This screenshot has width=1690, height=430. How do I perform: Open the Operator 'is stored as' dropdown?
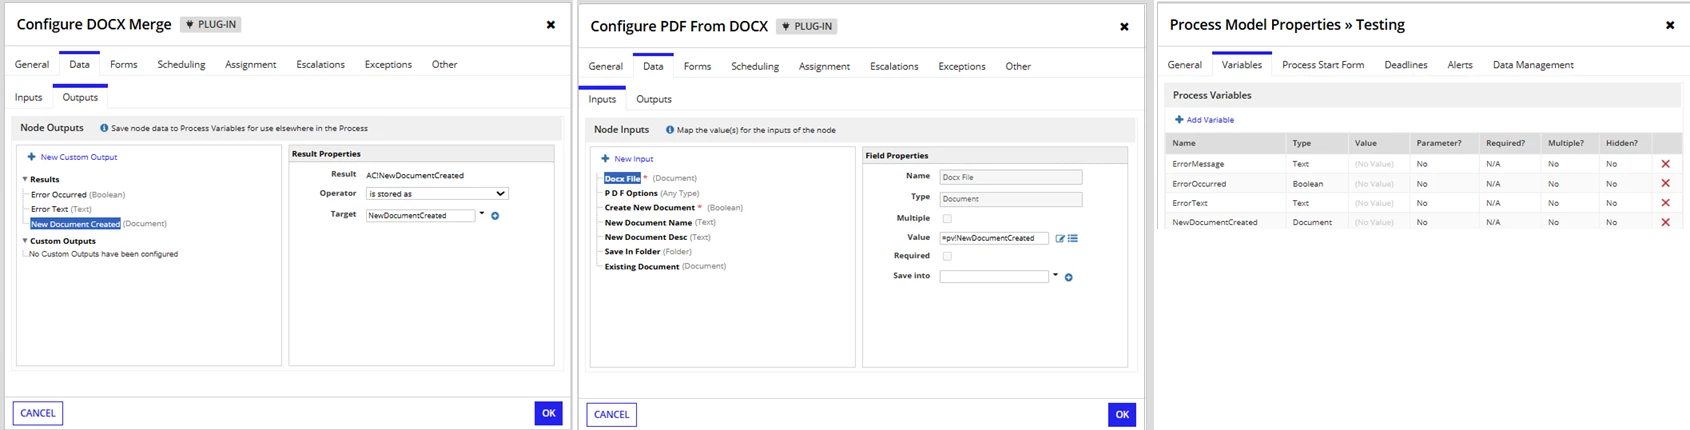coord(437,194)
